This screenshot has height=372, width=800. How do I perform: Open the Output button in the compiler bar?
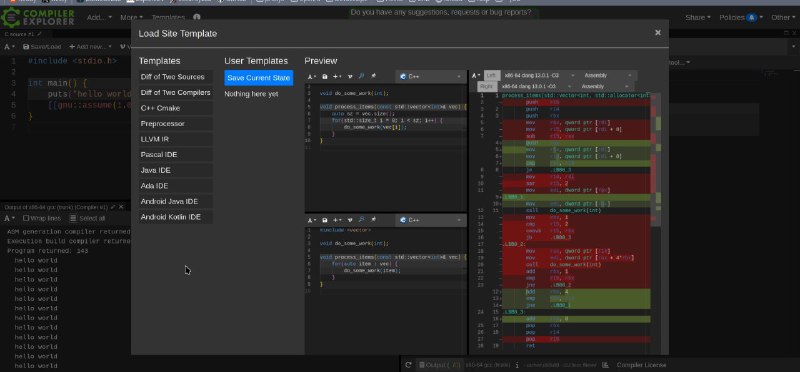pyautogui.click(x=439, y=365)
